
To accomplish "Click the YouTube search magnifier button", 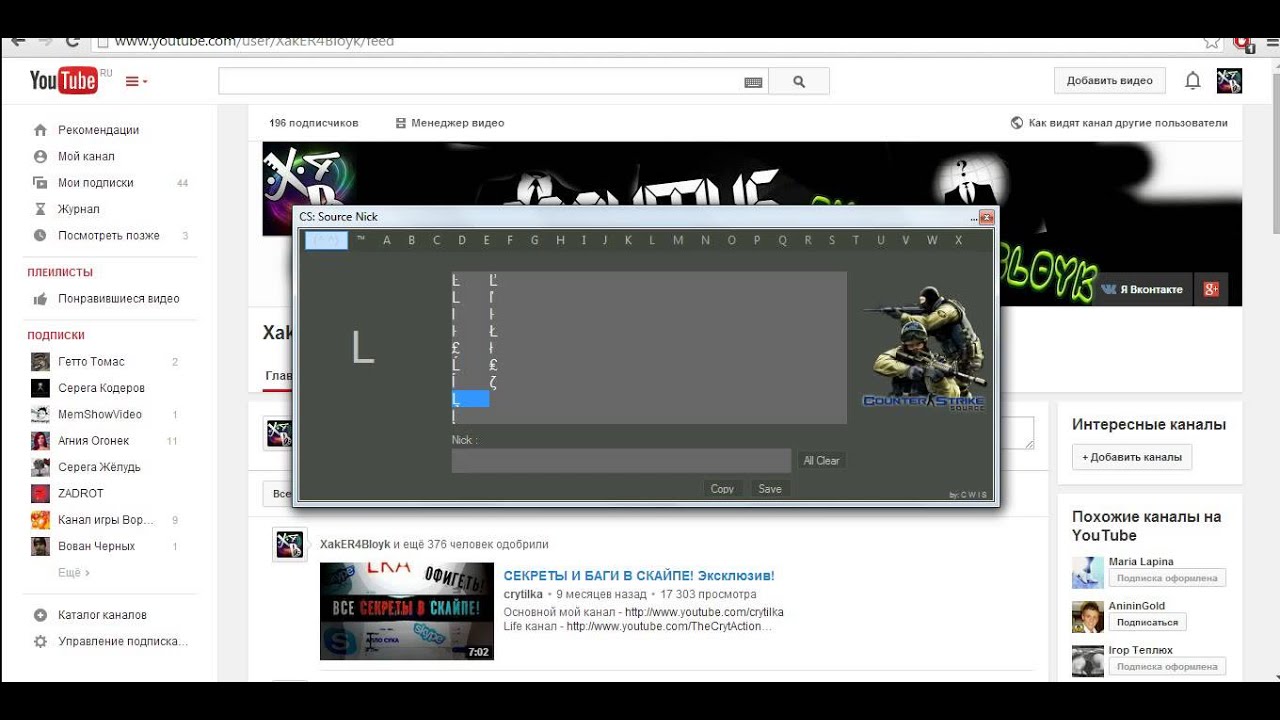I will [799, 82].
